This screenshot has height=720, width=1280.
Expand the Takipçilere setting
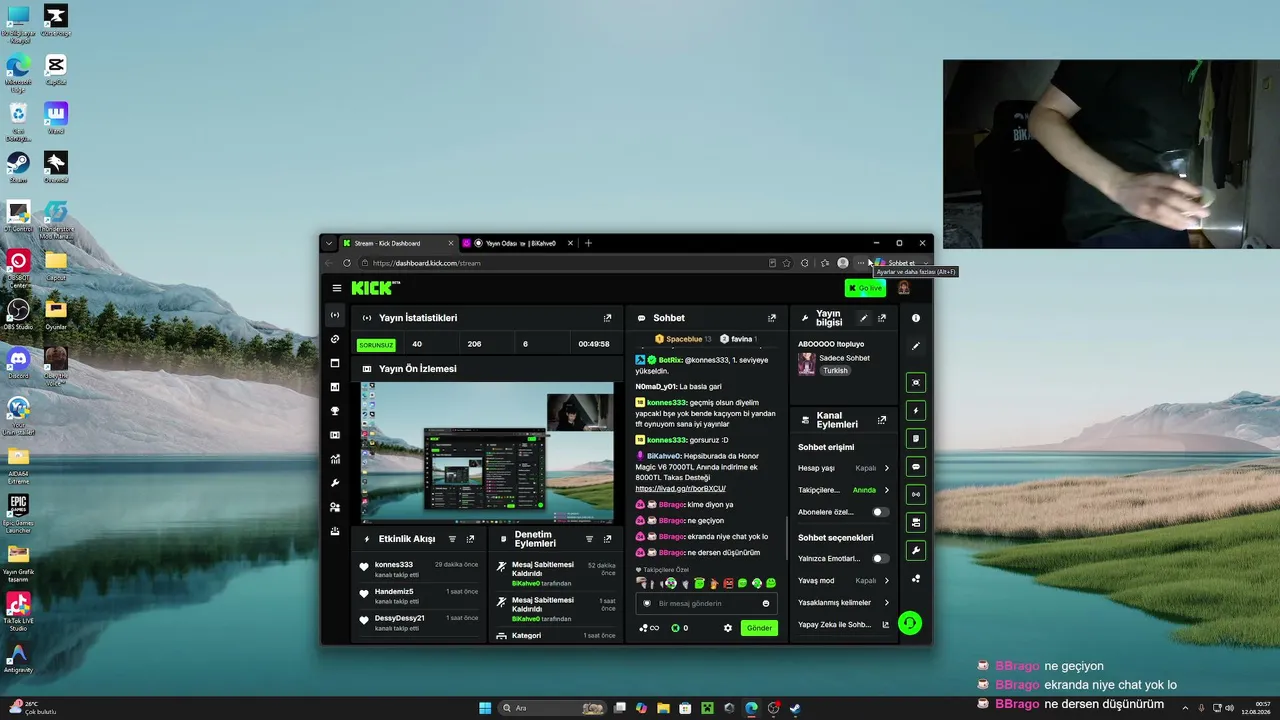pyautogui.click(x=843, y=490)
